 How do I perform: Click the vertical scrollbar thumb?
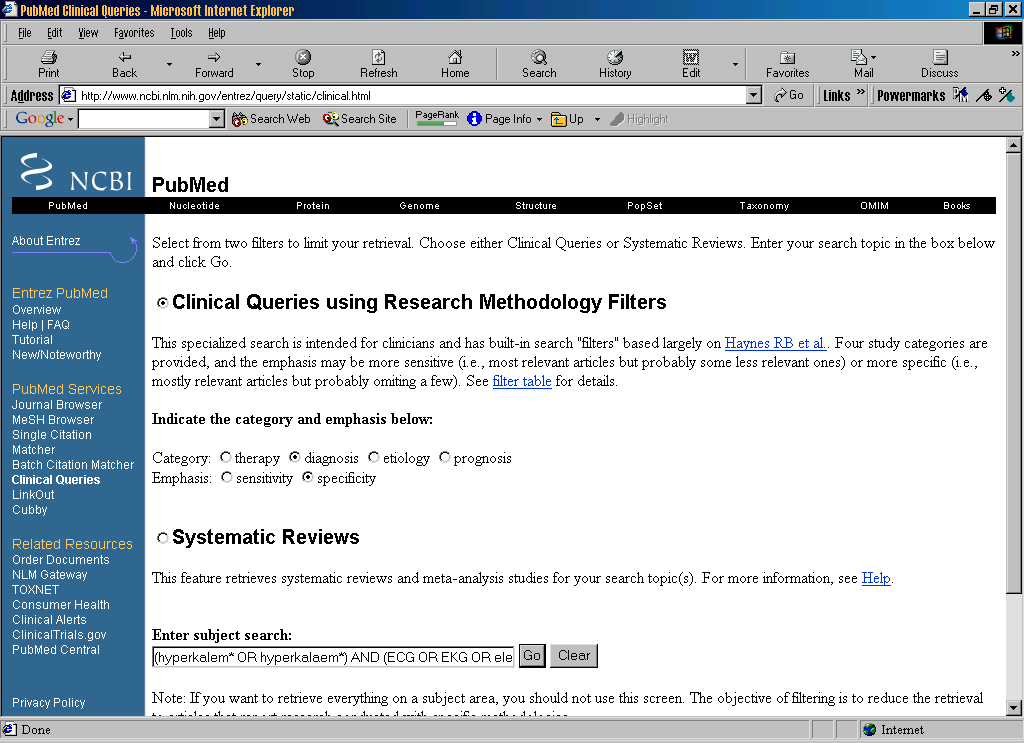pyautogui.click(x=1014, y=373)
